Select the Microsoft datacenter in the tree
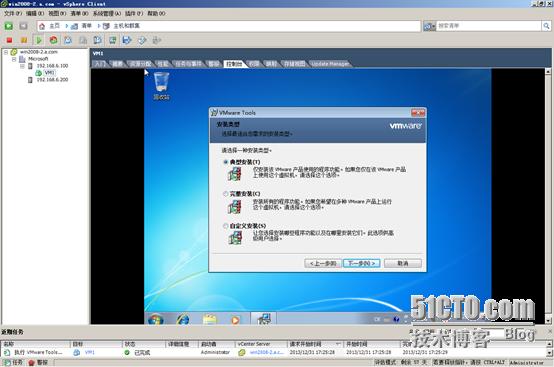Viewport: 554px width, 367px height. tap(38, 59)
